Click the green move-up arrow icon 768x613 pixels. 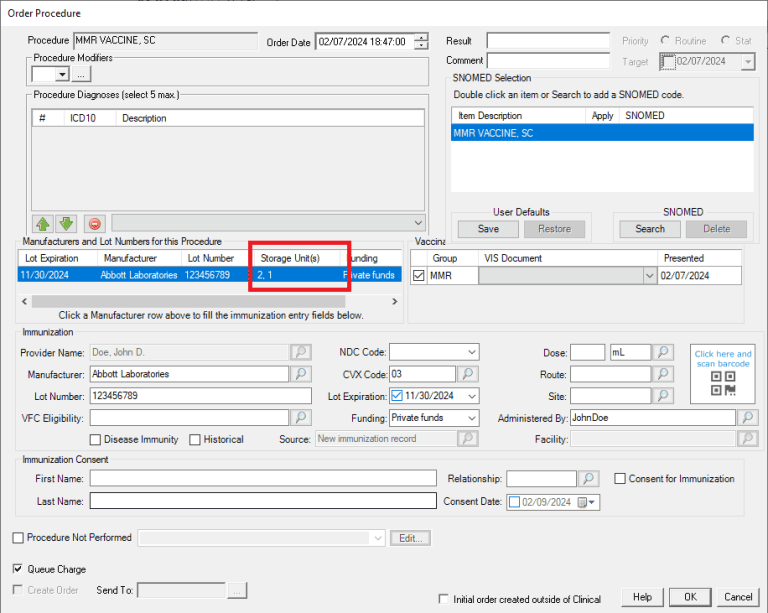point(42,223)
